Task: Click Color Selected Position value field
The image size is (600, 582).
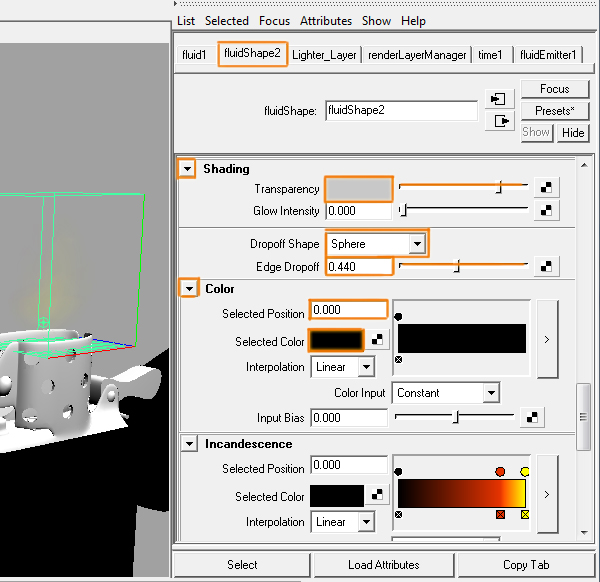Action: pyautogui.click(x=349, y=310)
